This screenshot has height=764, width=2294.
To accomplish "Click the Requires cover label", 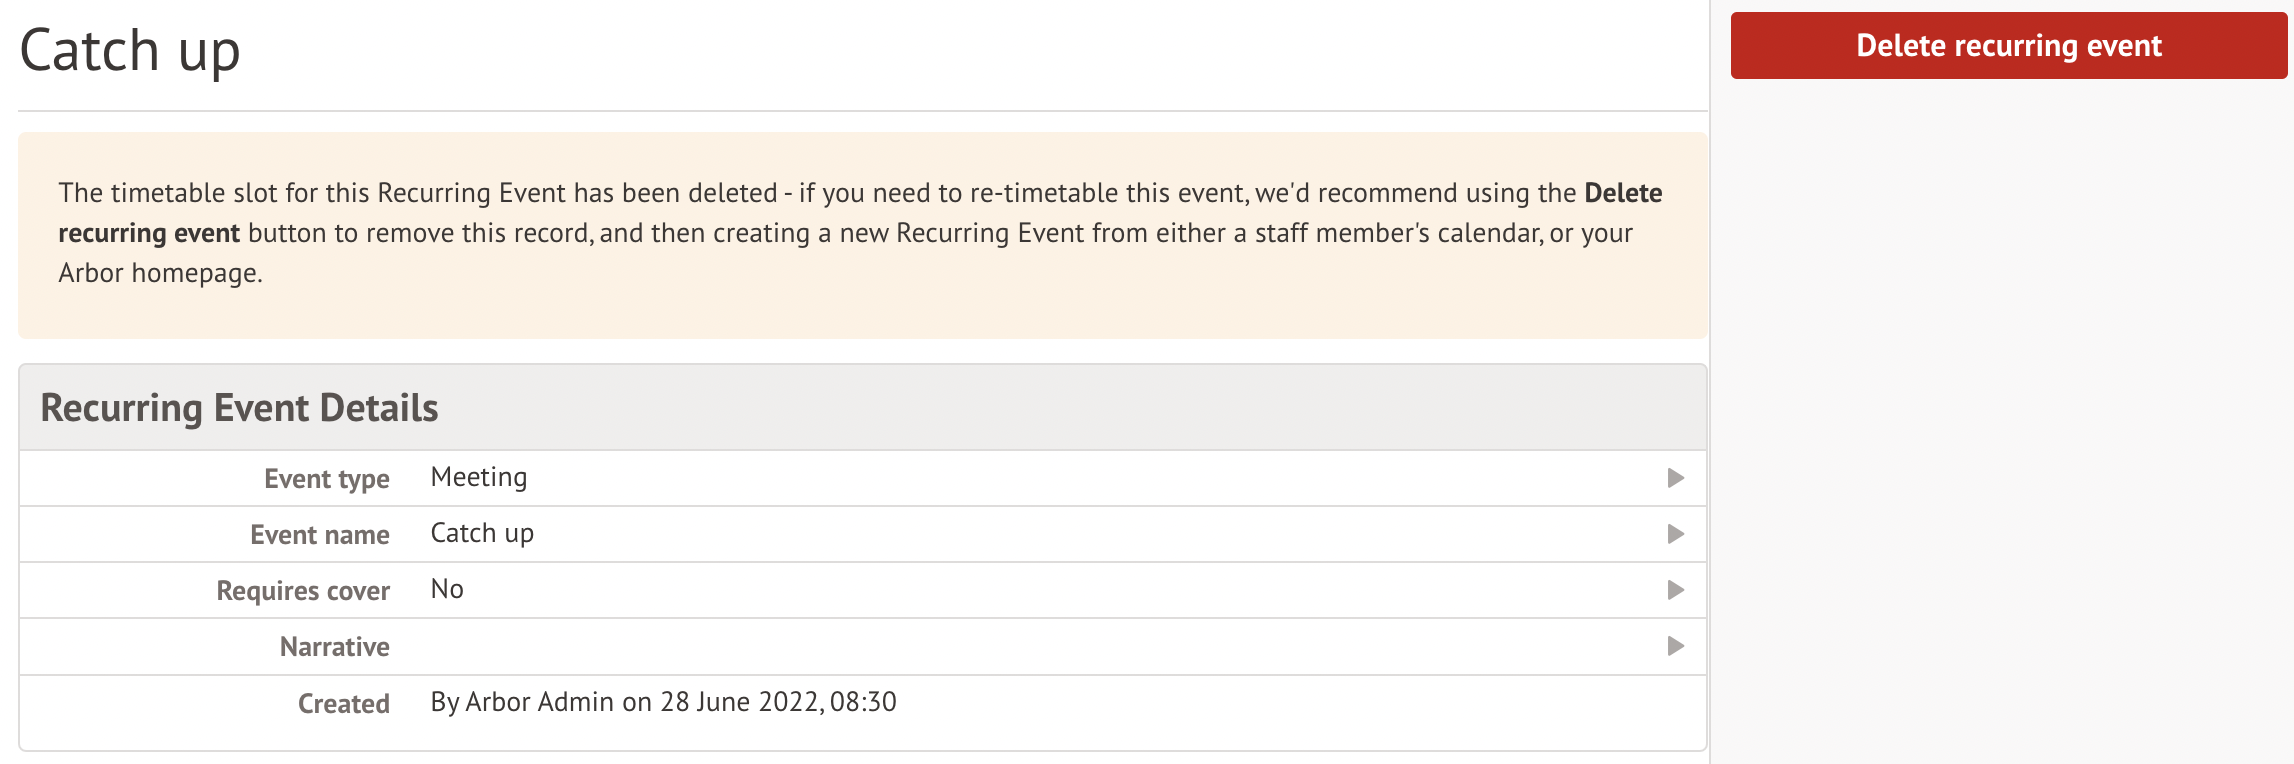I will click(x=302, y=591).
